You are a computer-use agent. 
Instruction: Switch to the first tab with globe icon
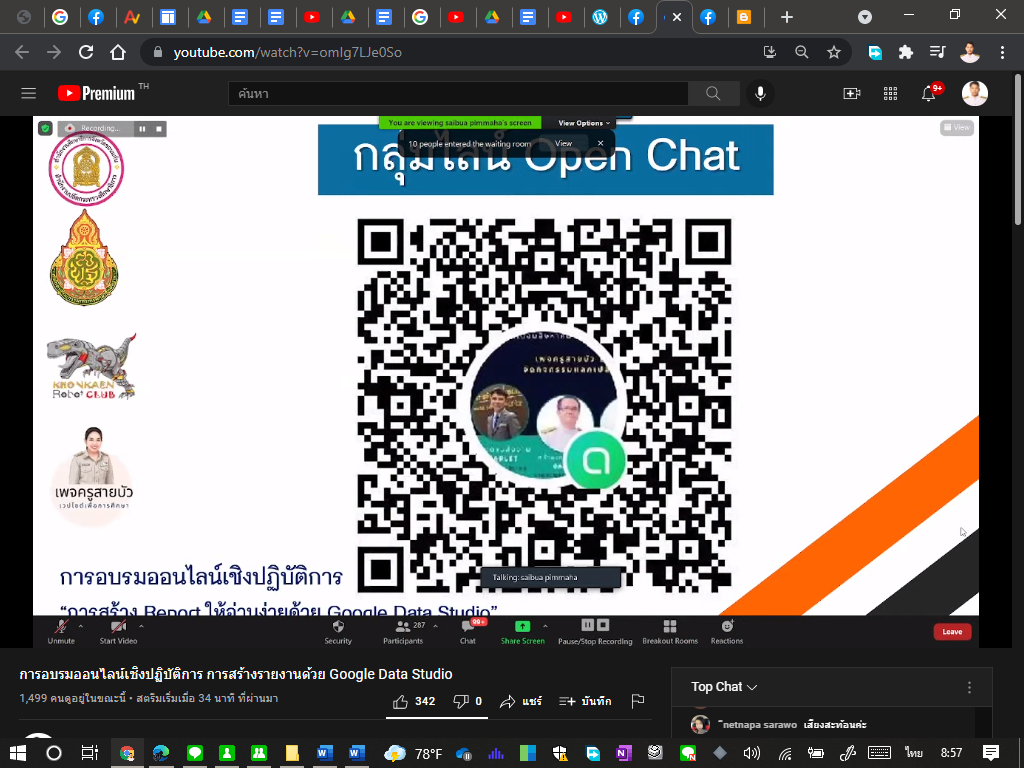(x=24, y=17)
